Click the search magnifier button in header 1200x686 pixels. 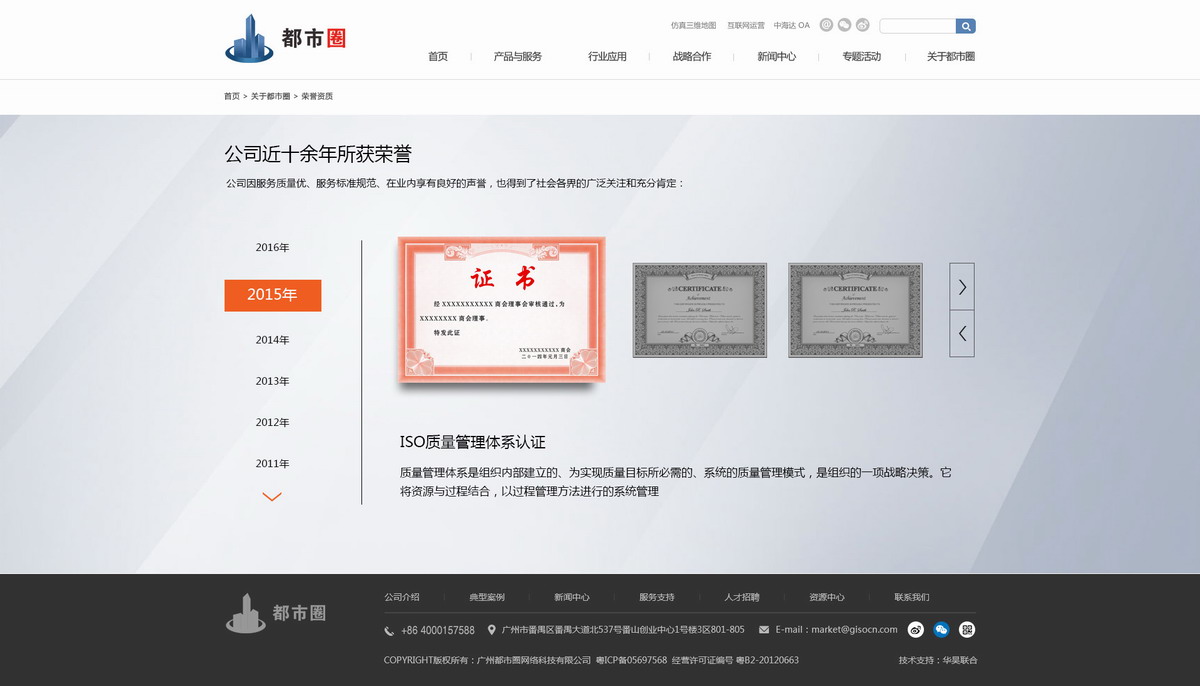click(965, 26)
